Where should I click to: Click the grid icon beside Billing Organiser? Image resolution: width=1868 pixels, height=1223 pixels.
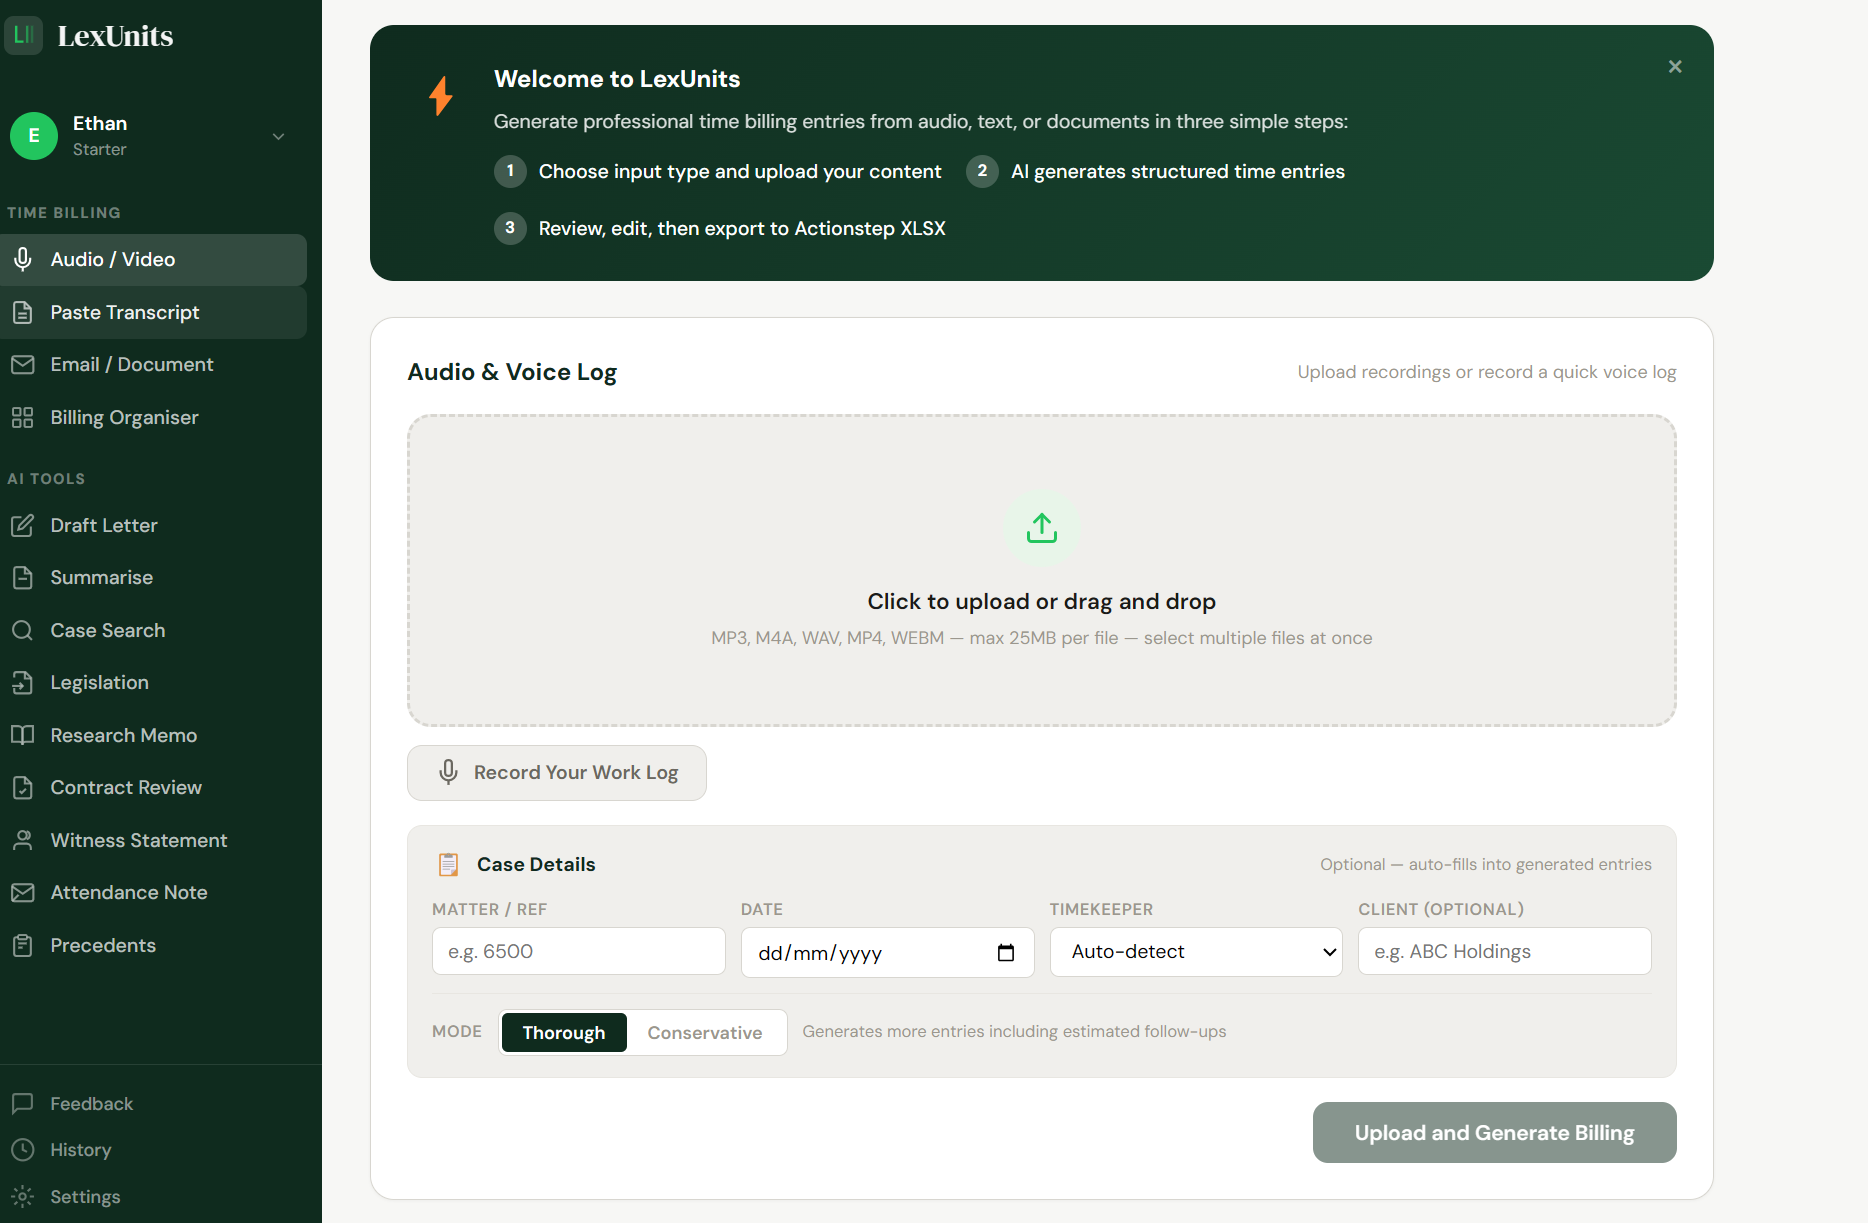coord(23,418)
